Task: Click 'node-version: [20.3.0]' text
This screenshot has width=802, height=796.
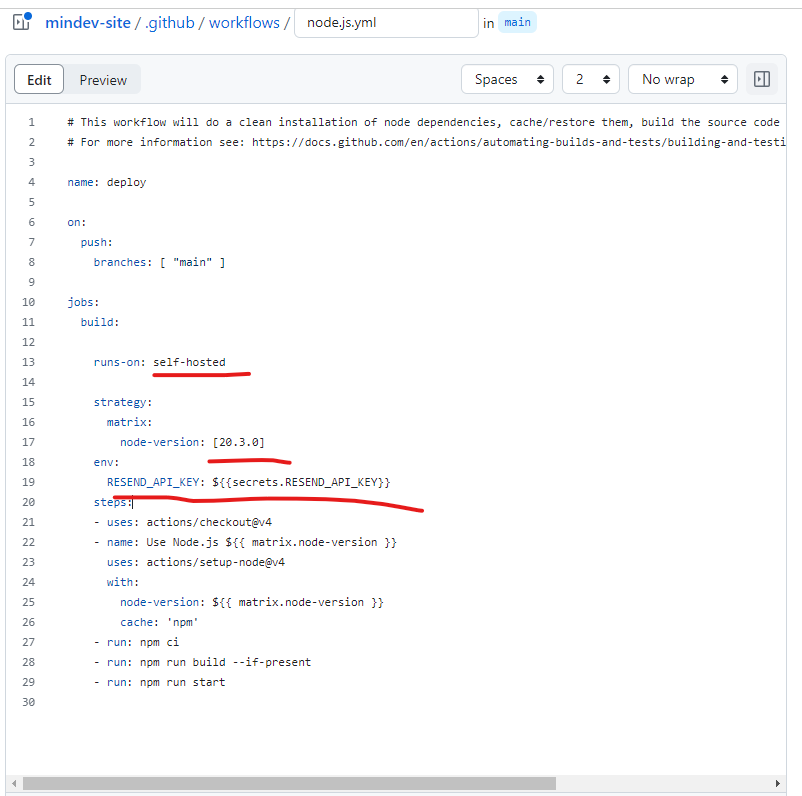Action: click(x=192, y=442)
